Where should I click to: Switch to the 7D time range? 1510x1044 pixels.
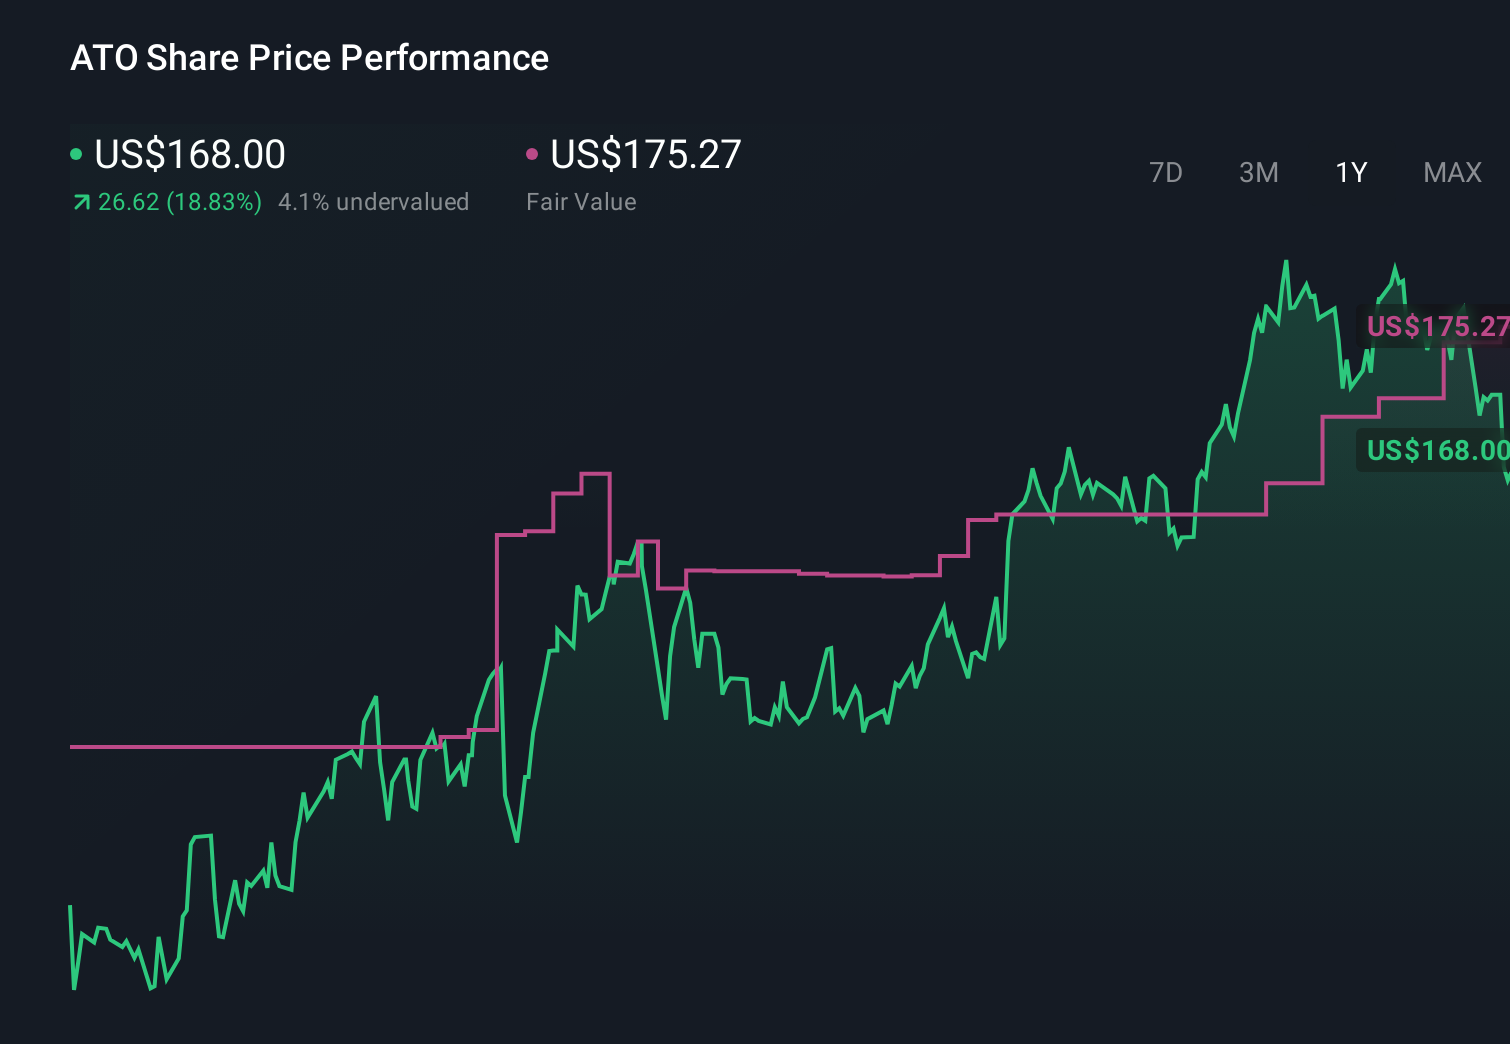pos(1166,172)
